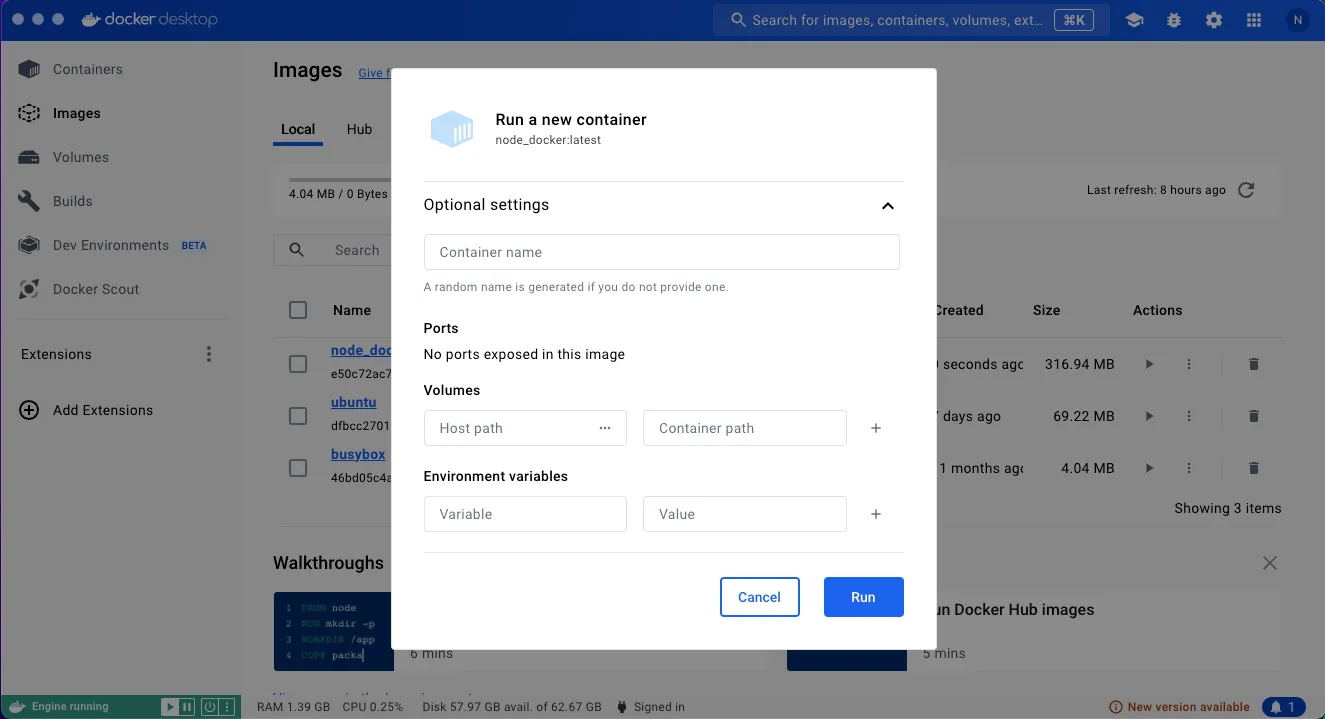Screen dimensions: 1325x719
Task: Focus the Variable name field
Action: click(x=525, y=514)
